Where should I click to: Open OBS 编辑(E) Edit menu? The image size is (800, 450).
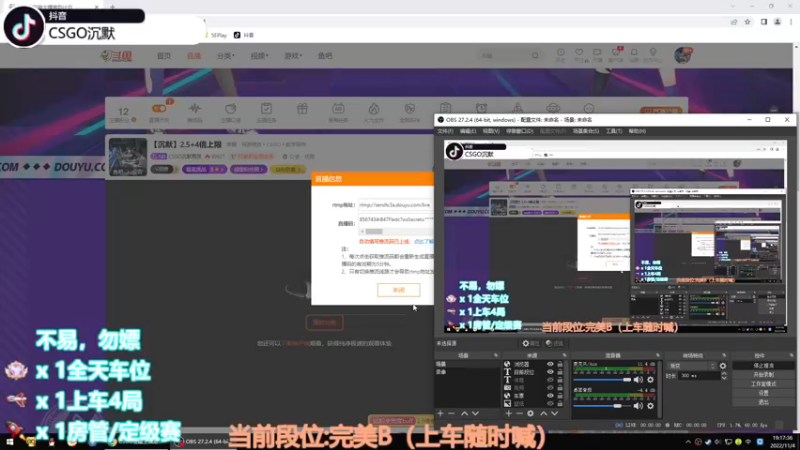click(468, 131)
